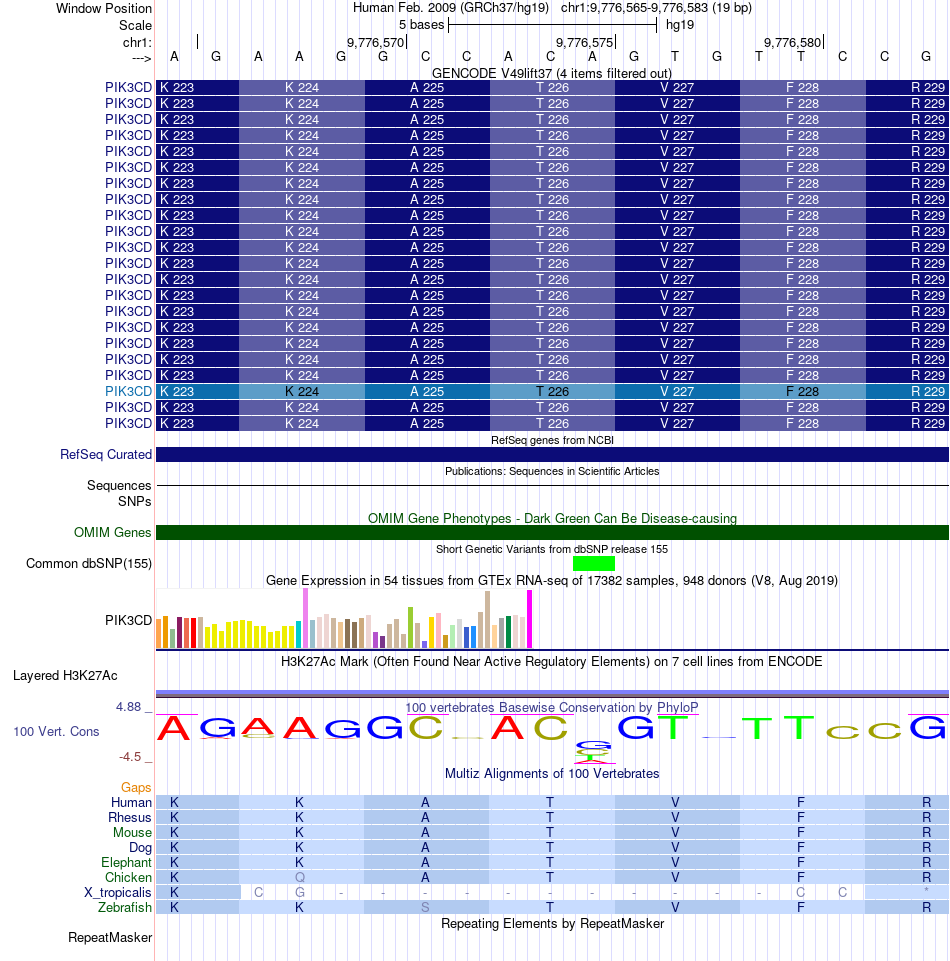
Task: Open 'Short Genetic Variants from dbSNP release 155' title
Action: pos(552,549)
